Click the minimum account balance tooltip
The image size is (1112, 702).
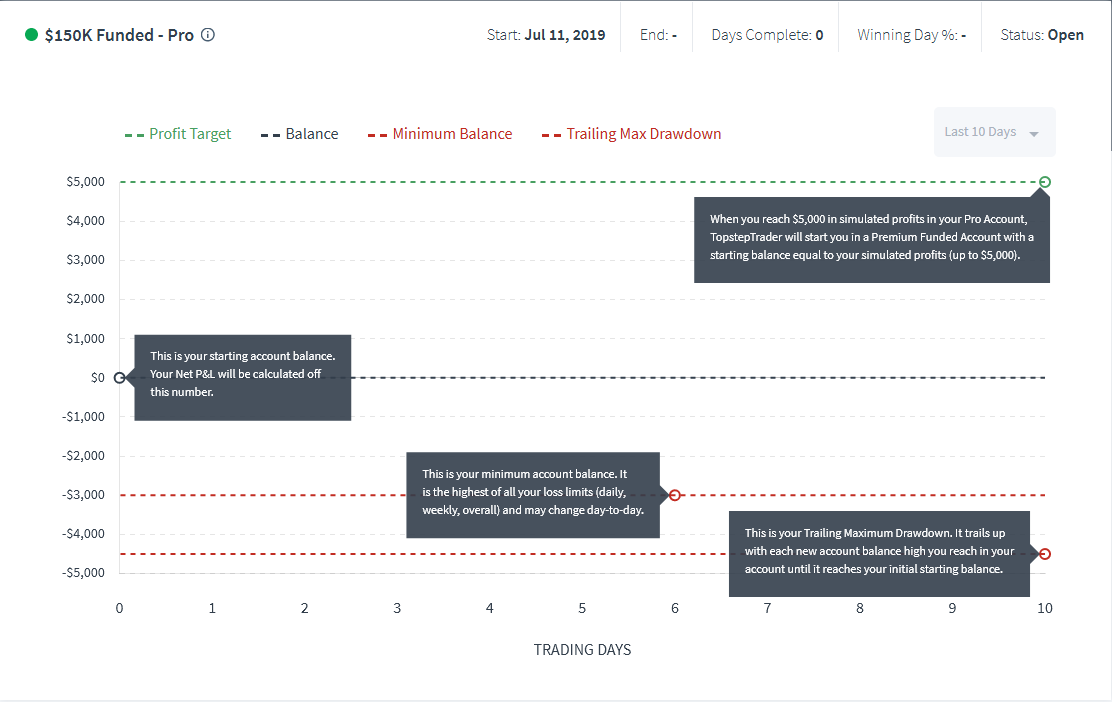[x=533, y=495]
